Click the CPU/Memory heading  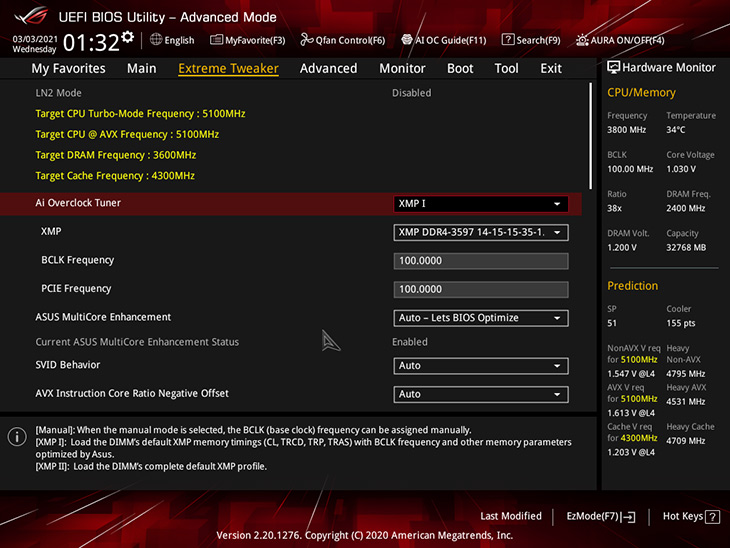pos(641,93)
